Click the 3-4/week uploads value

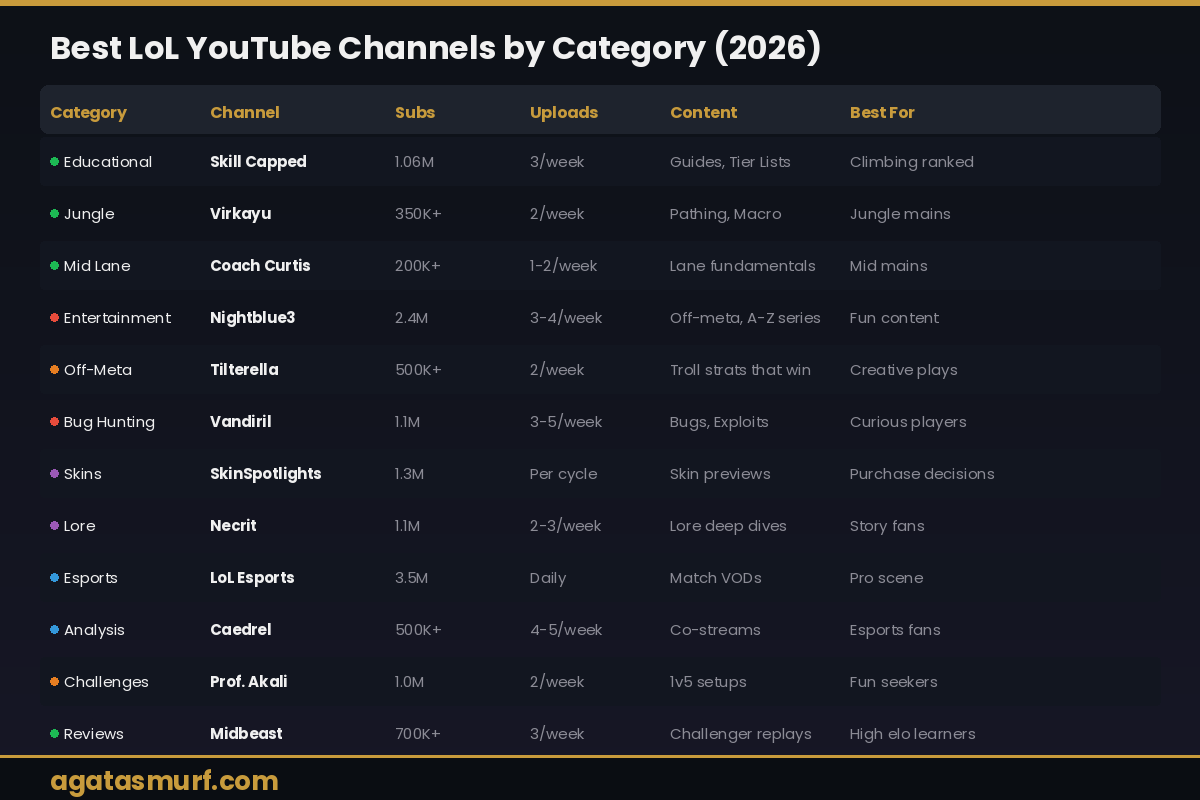point(566,318)
